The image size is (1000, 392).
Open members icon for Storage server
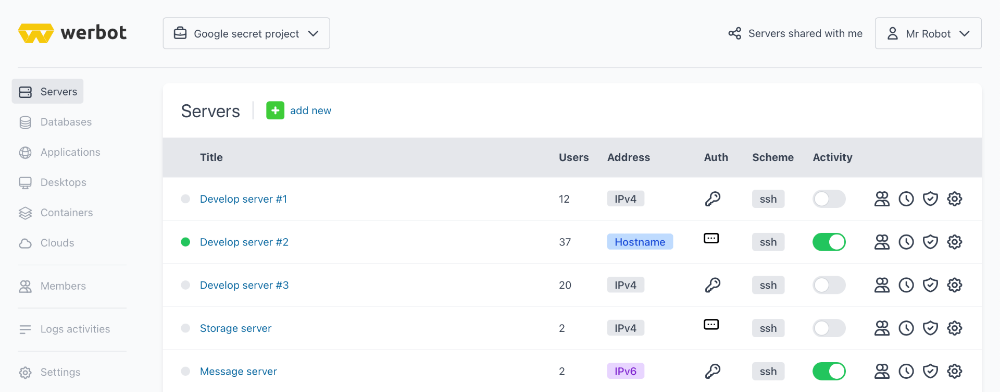(x=882, y=328)
